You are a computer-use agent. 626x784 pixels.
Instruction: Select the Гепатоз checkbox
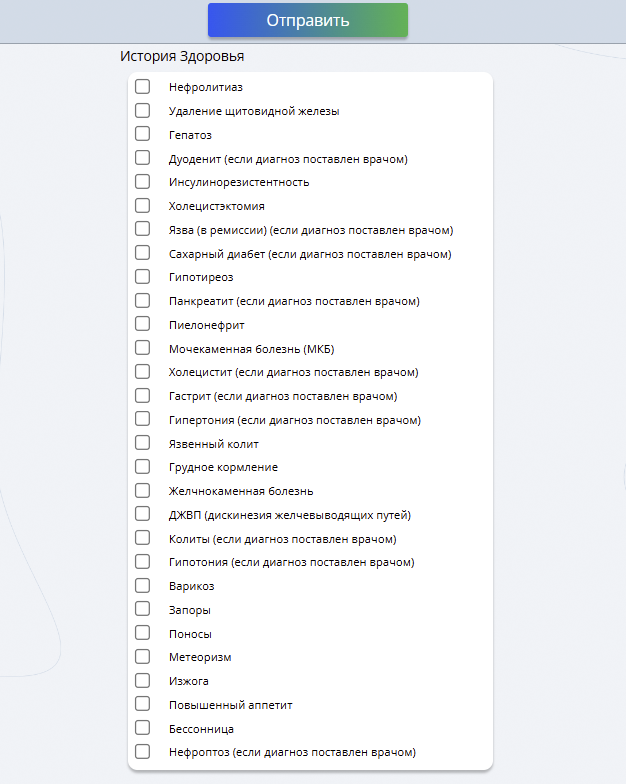click(142, 134)
